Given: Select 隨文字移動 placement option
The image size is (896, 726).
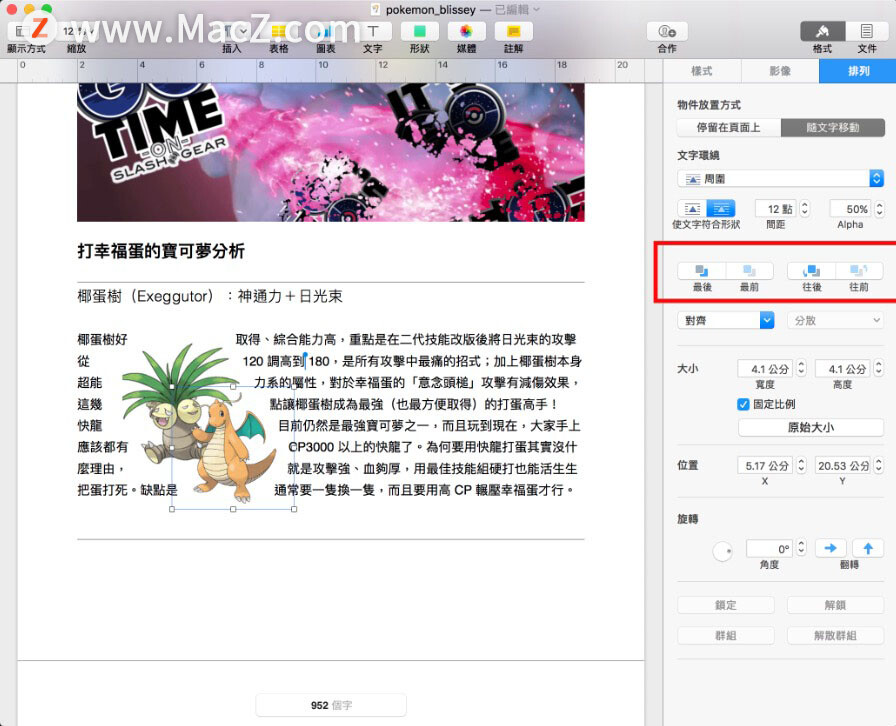Looking at the screenshot, I should (833, 127).
